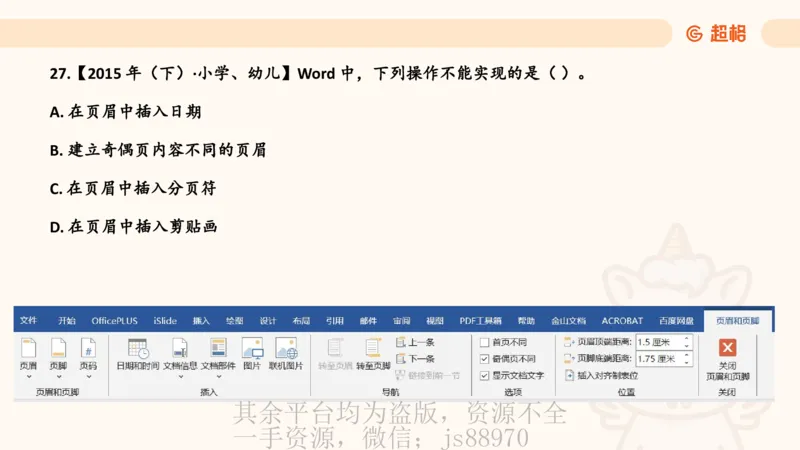
Task: Decrease 页眉顶端距离 with down arrow
Action: point(686,346)
